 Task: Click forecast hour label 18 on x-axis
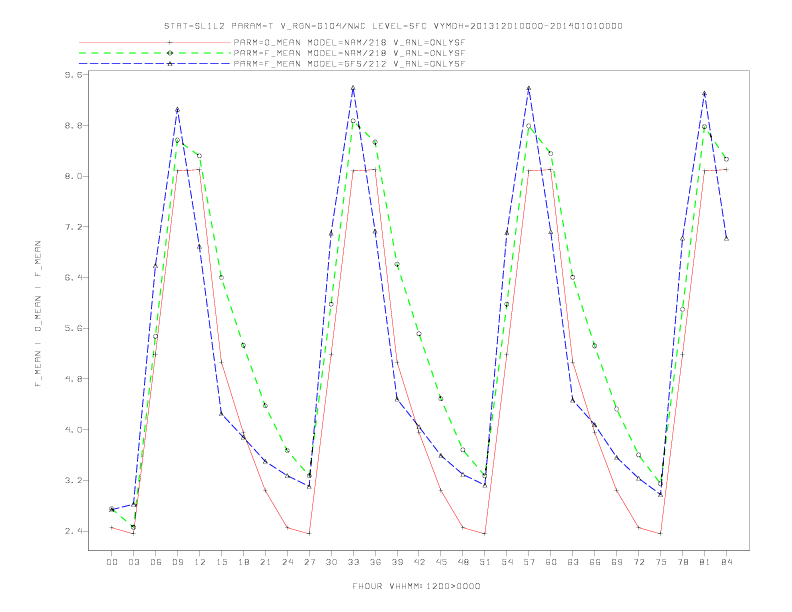click(243, 562)
